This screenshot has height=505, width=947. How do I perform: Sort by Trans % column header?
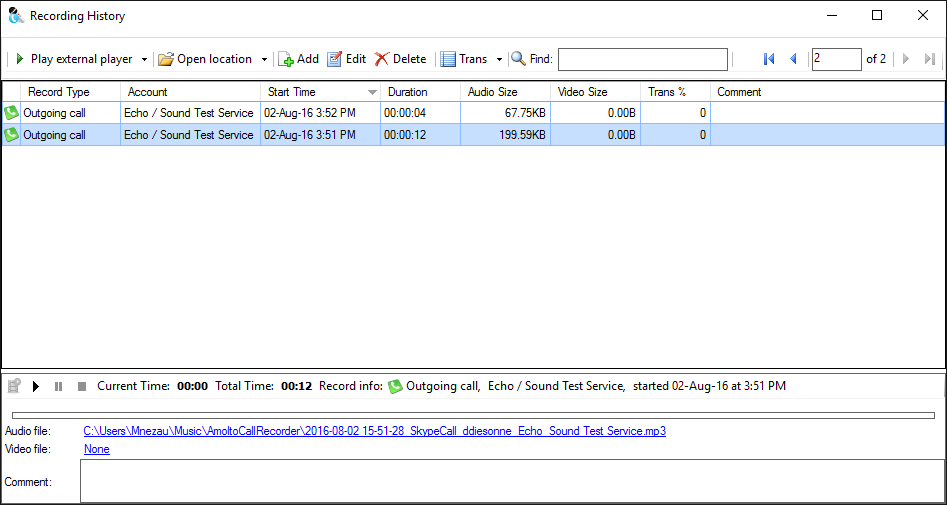pyautogui.click(x=675, y=92)
